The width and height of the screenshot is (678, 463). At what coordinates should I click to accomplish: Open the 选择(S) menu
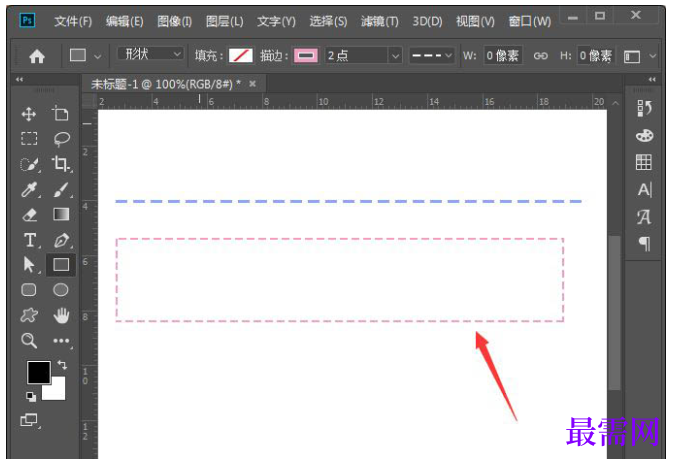328,21
